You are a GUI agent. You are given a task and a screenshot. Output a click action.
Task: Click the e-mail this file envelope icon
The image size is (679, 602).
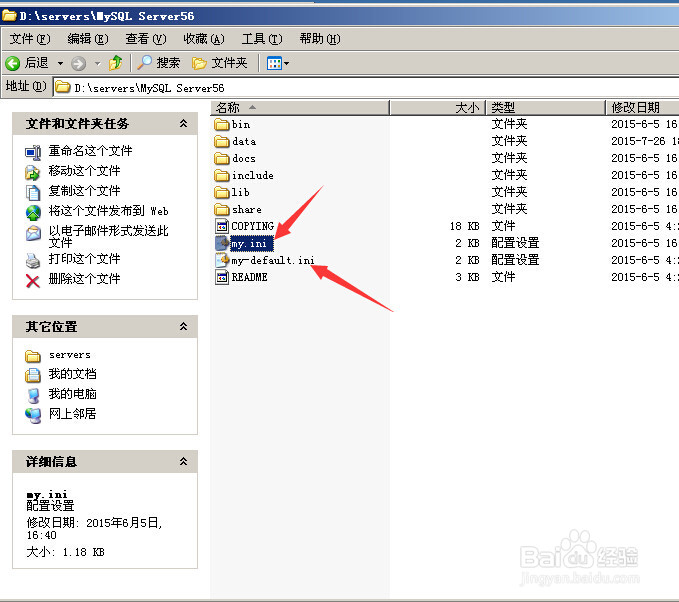[x=33, y=233]
